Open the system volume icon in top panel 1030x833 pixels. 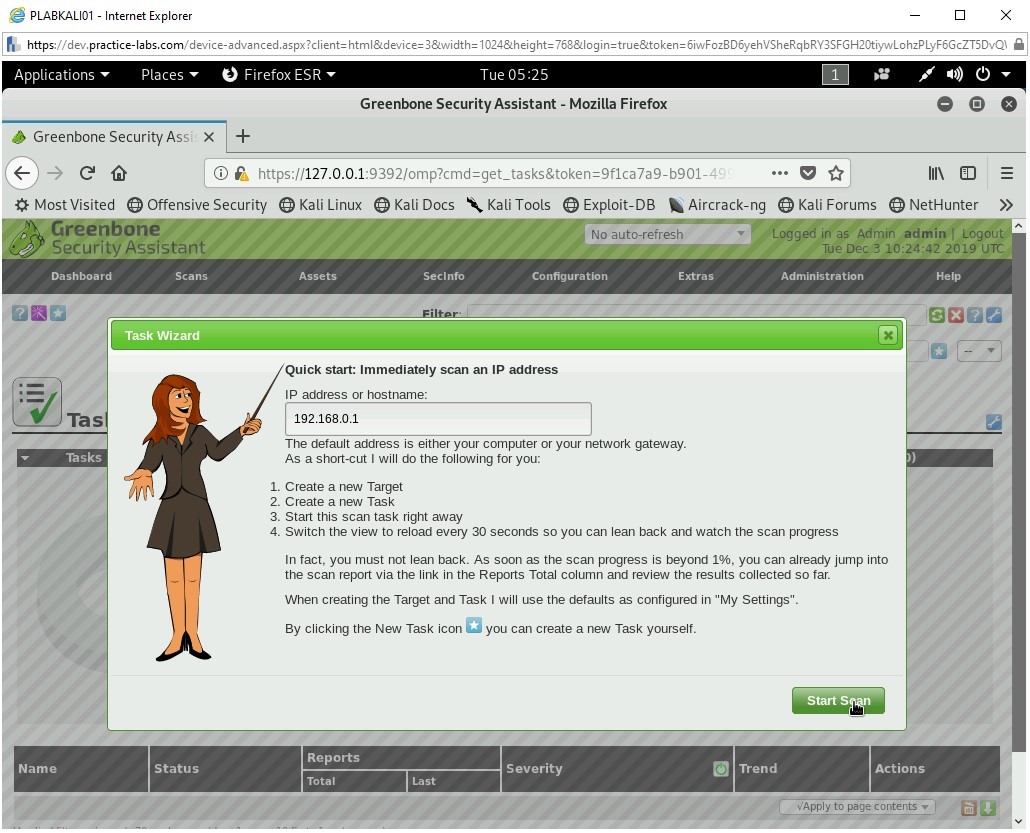pyautogui.click(x=955, y=75)
